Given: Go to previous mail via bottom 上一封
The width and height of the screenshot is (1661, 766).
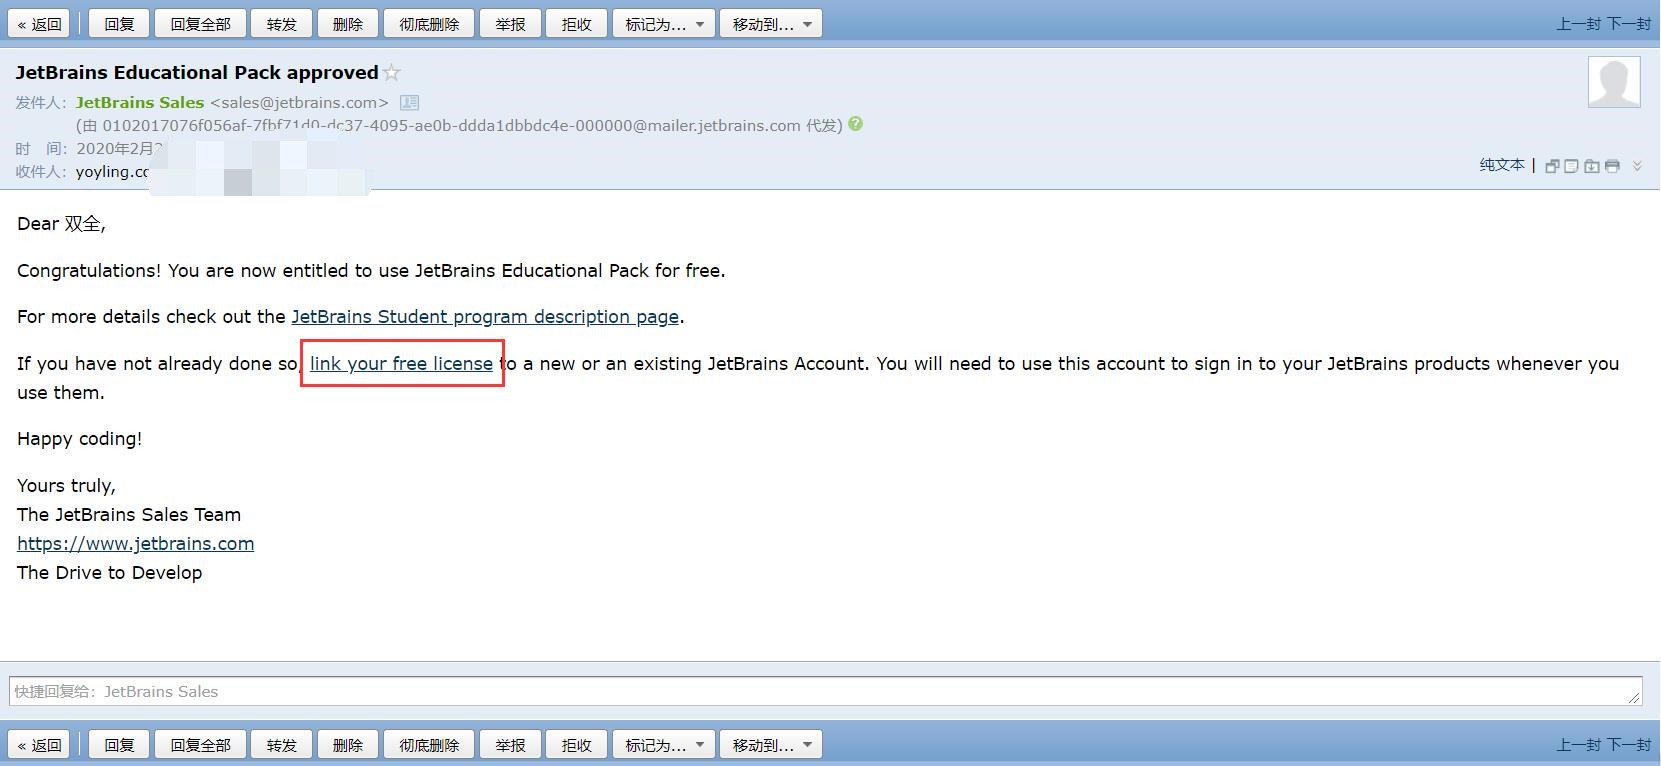Looking at the screenshot, I should [x=1579, y=745].
